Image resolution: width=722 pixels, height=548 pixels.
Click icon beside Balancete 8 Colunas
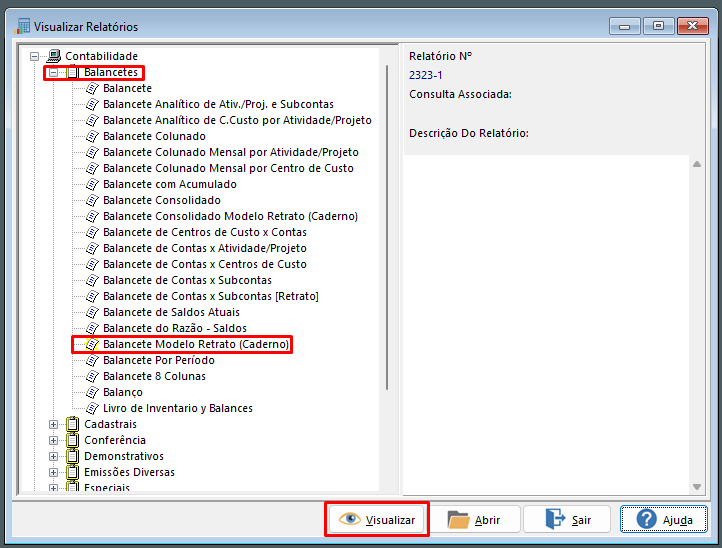coord(93,376)
